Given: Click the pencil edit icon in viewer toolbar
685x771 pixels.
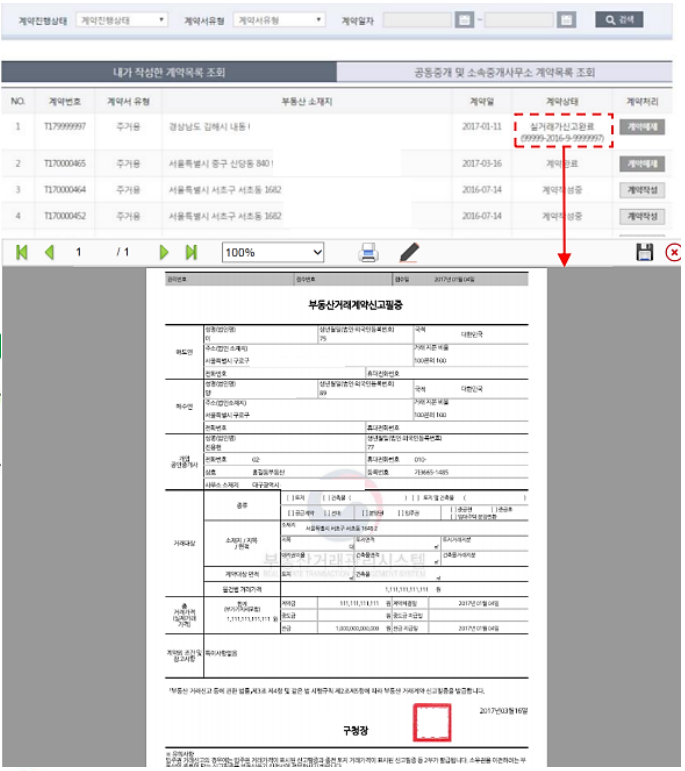Looking at the screenshot, I should pos(409,252).
